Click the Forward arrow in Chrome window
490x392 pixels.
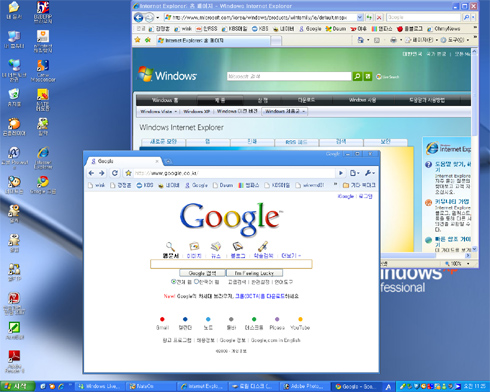(102, 173)
